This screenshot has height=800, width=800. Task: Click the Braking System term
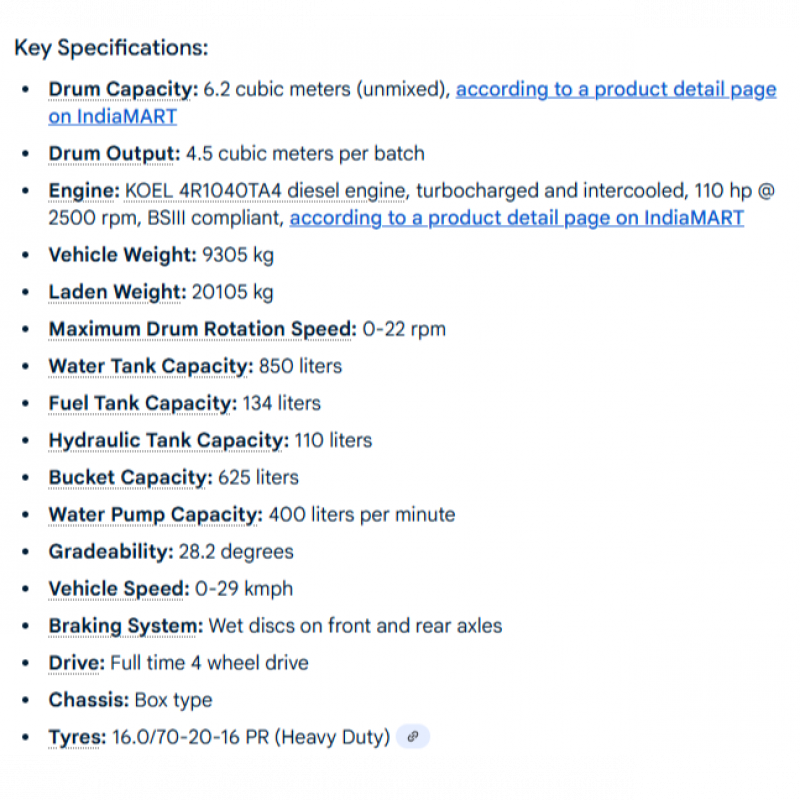coord(125,626)
